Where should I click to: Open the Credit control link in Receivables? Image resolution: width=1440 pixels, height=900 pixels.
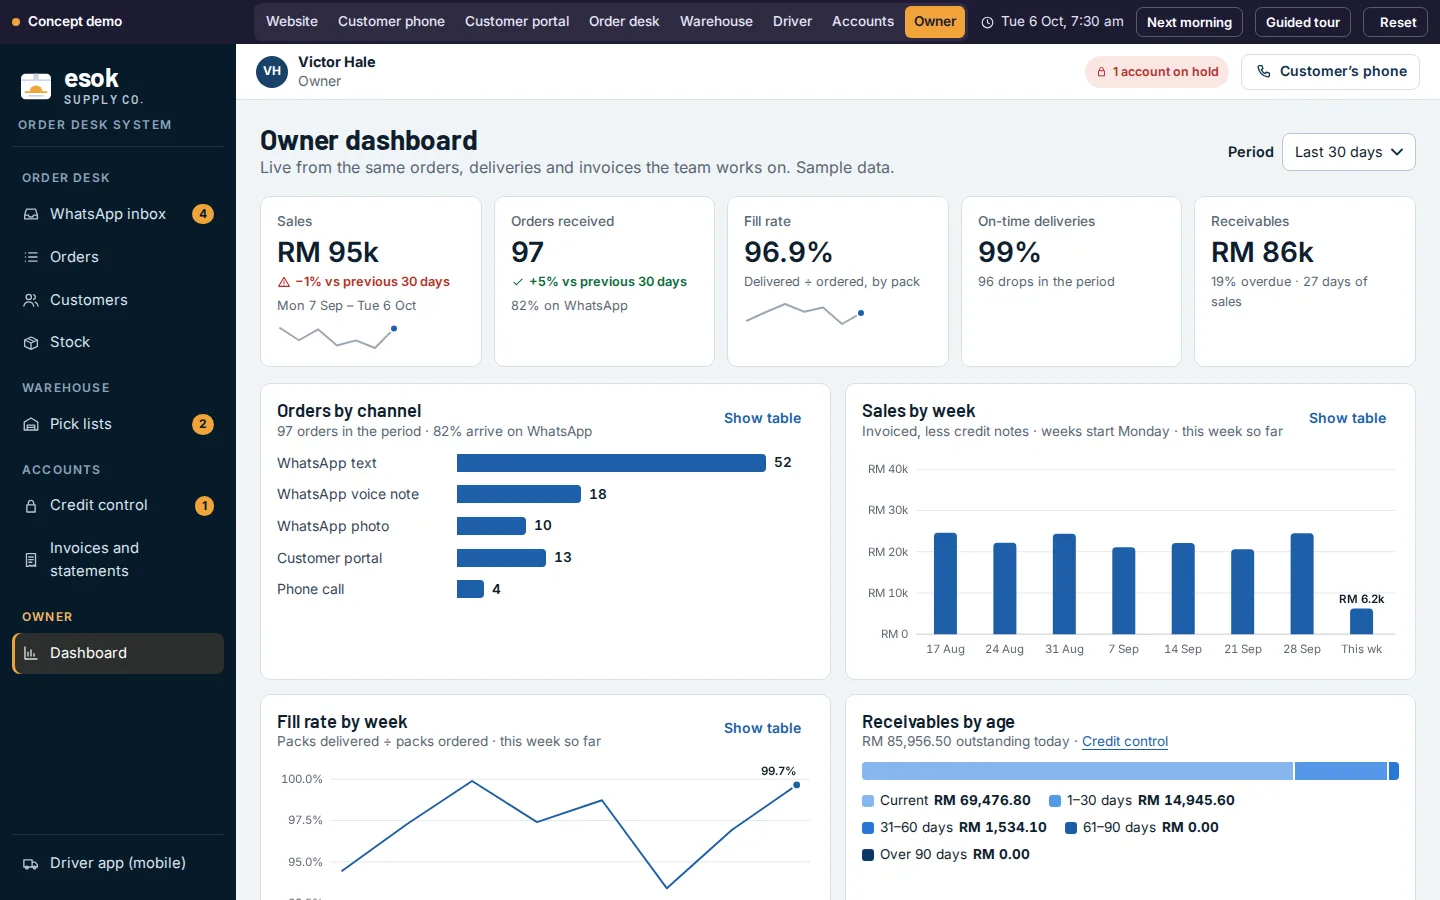click(1125, 741)
